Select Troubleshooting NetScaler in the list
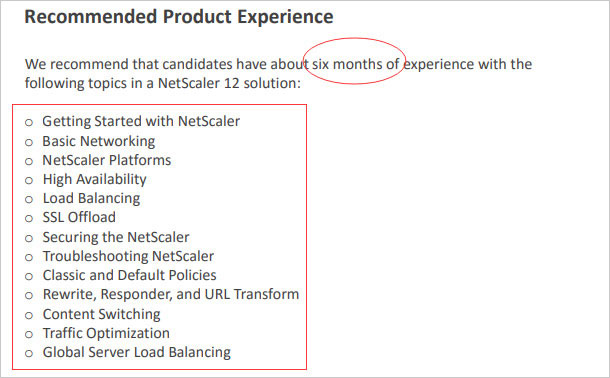Image resolution: width=610 pixels, height=378 pixels. 128,256
